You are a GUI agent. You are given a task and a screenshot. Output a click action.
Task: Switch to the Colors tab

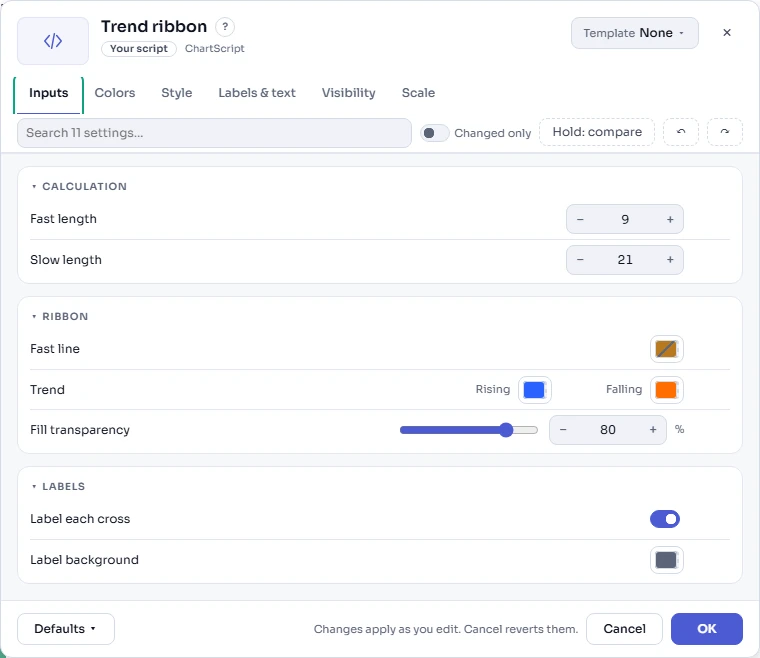(115, 93)
